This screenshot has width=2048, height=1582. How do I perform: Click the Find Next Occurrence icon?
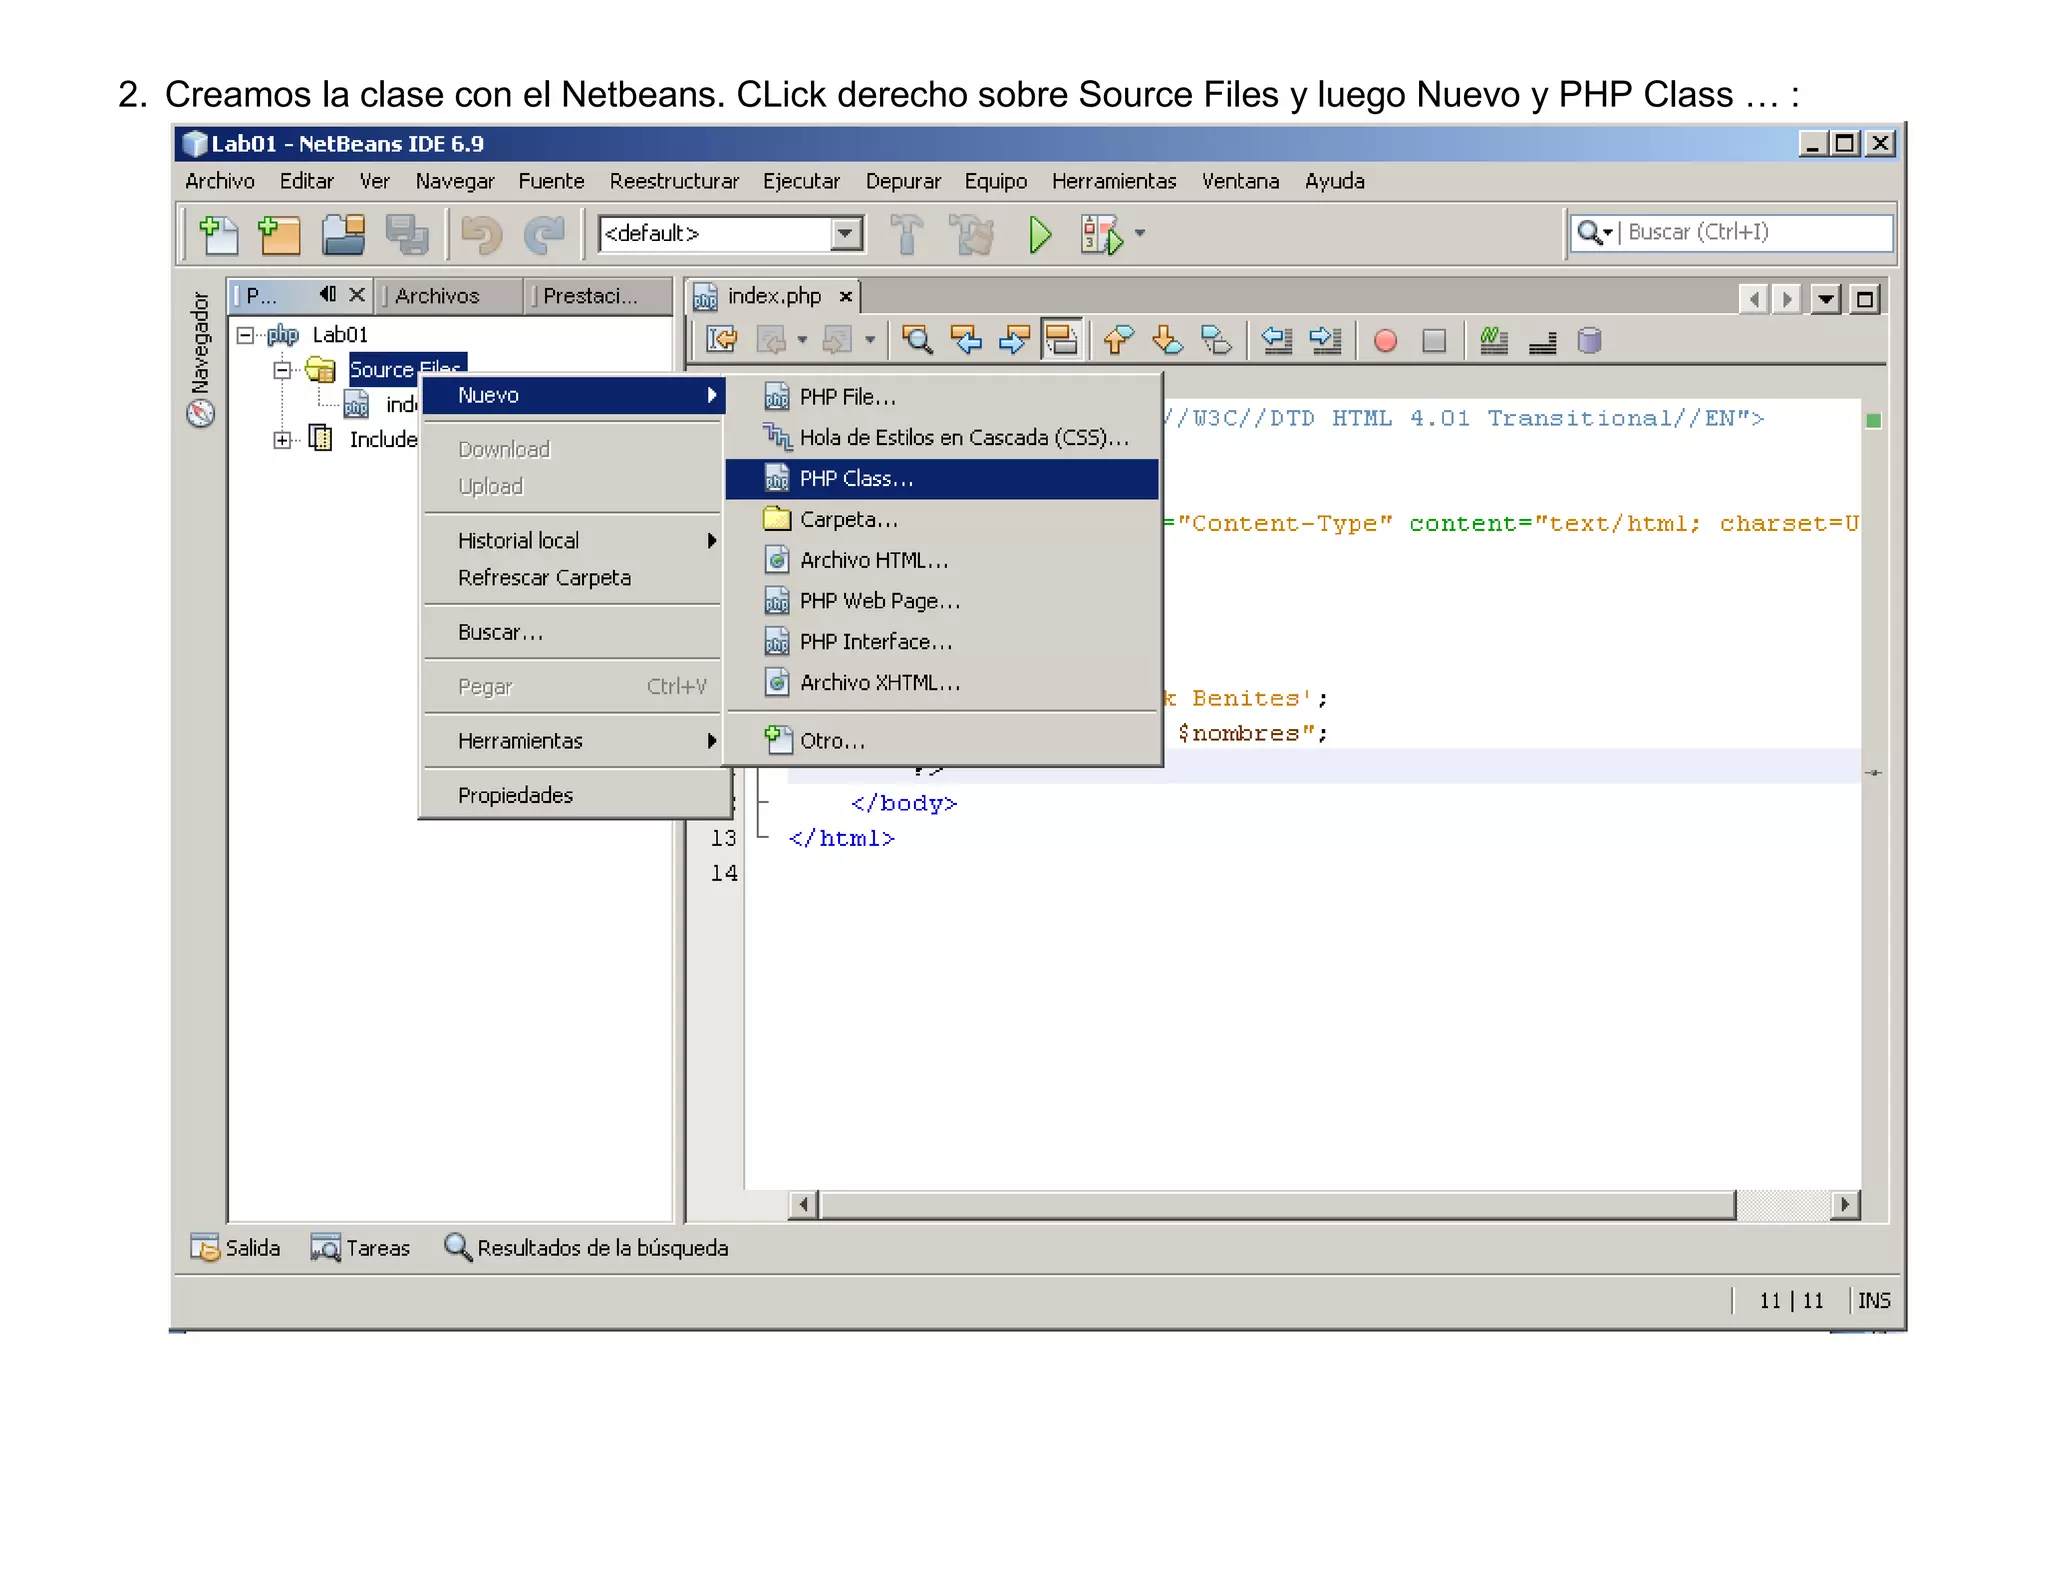1013,340
